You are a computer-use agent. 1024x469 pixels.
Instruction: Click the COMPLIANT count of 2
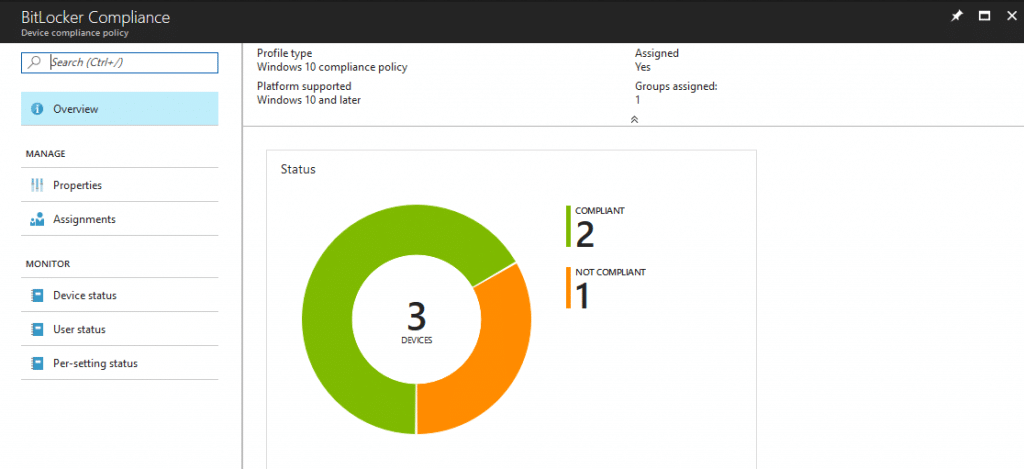[x=584, y=234]
